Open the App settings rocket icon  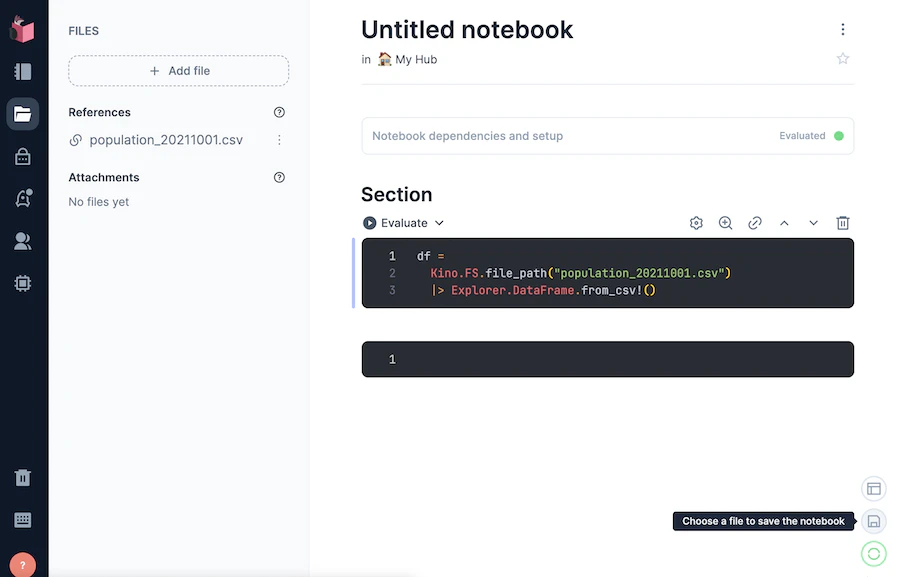[23, 198]
